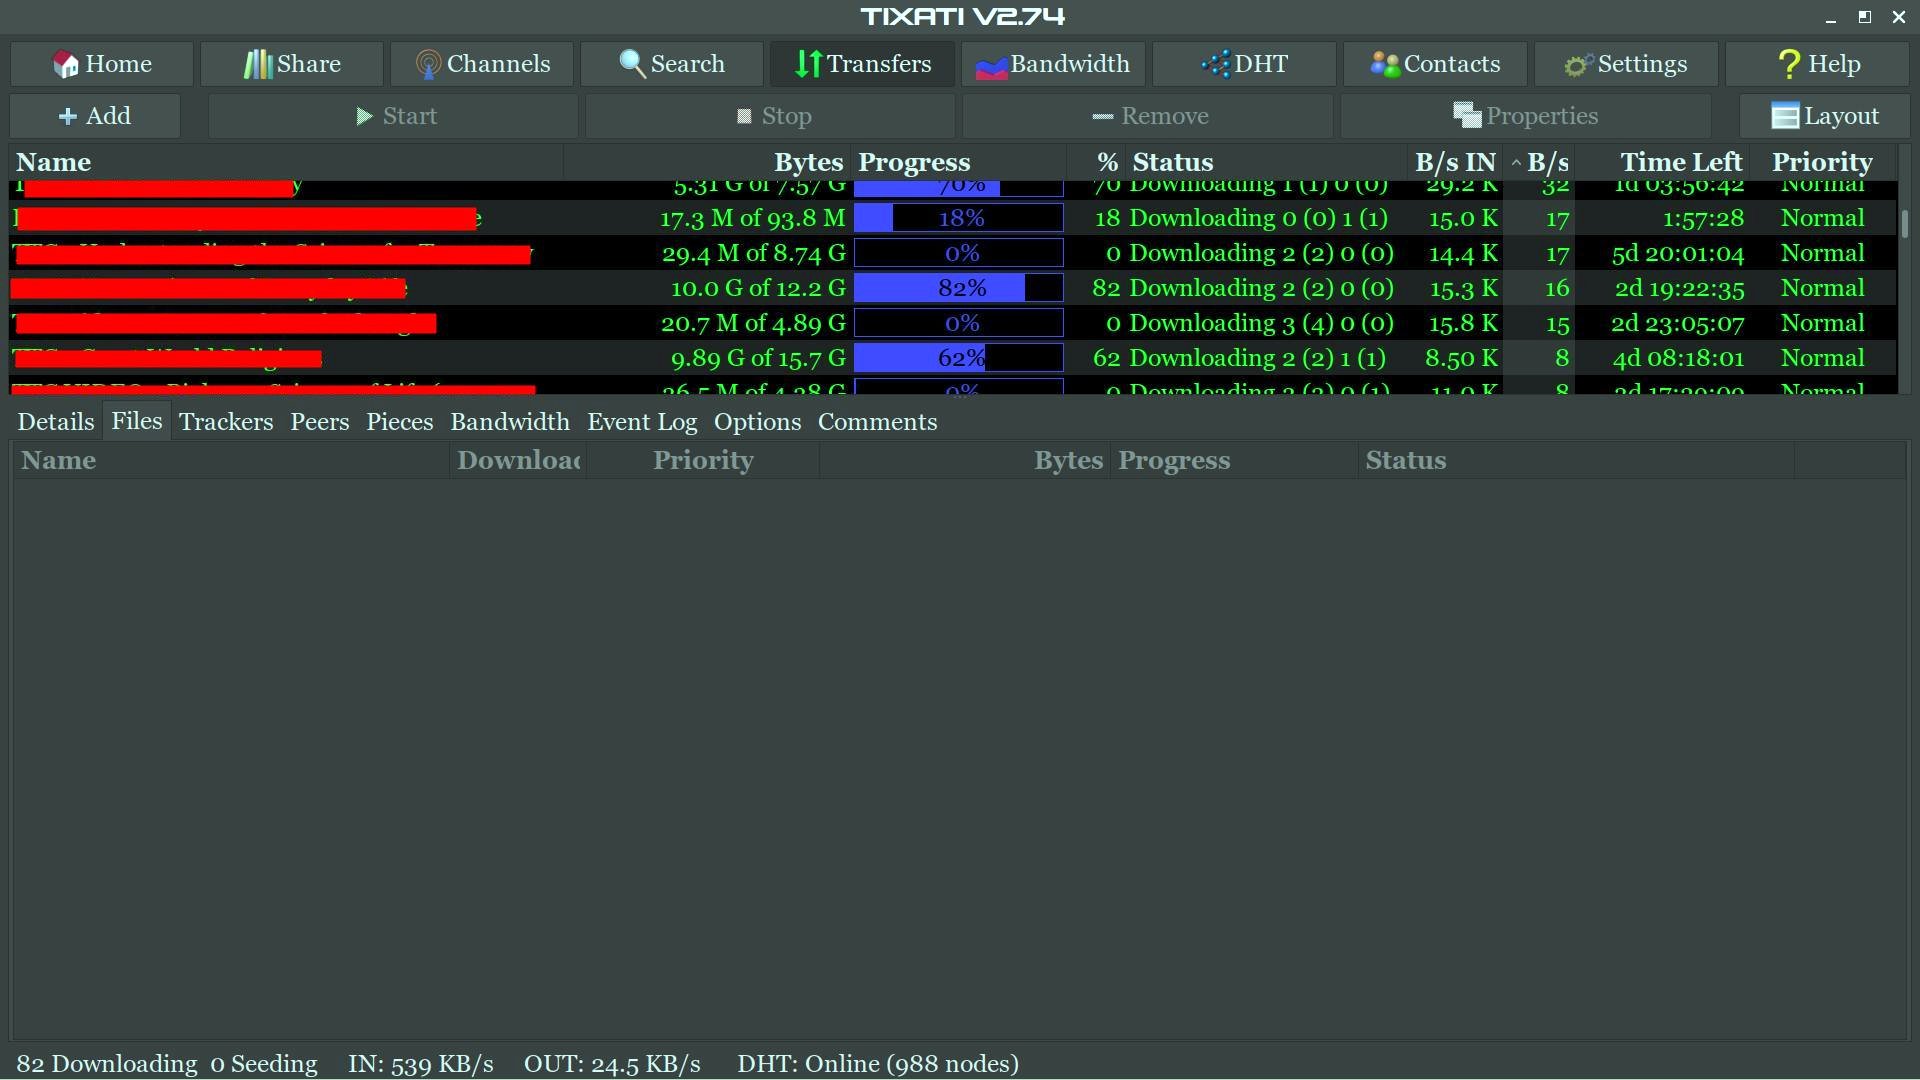Switch to the Options tab
Viewport: 1920px width, 1080px height.
tap(757, 422)
